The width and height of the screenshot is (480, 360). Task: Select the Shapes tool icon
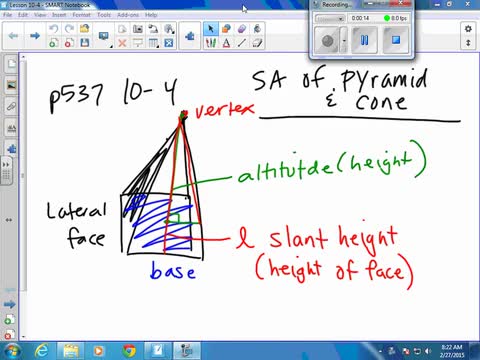coord(226,29)
